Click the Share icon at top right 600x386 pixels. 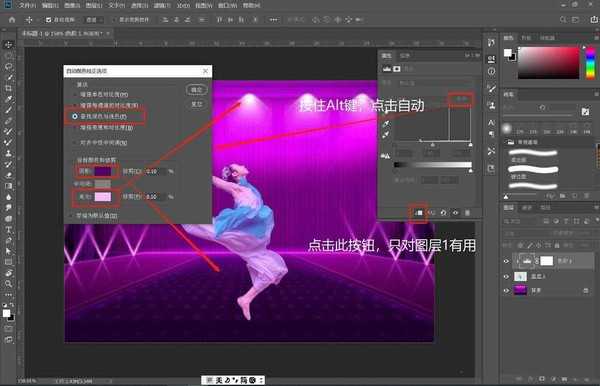tap(594, 20)
